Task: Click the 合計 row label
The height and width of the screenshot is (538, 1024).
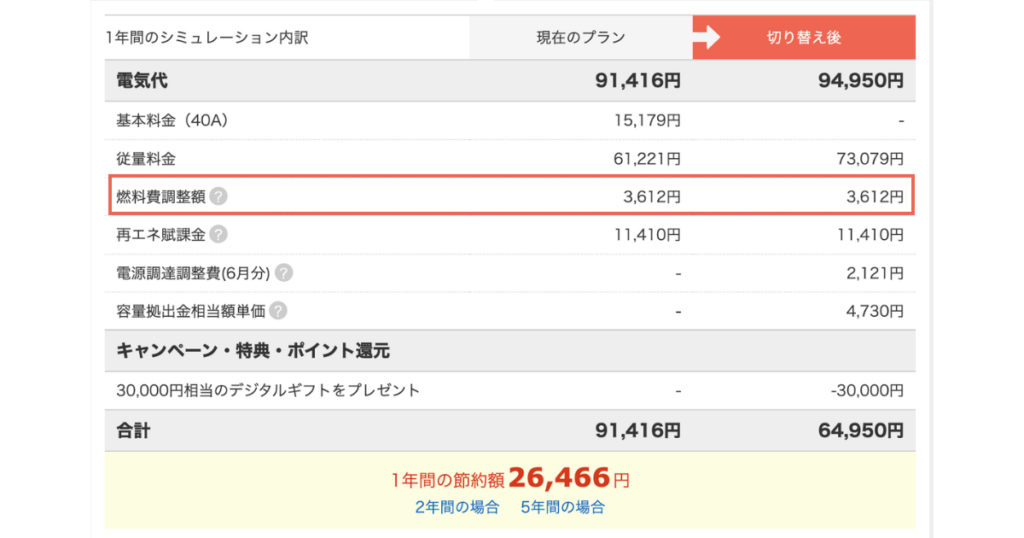Action: (x=133, y=431)
